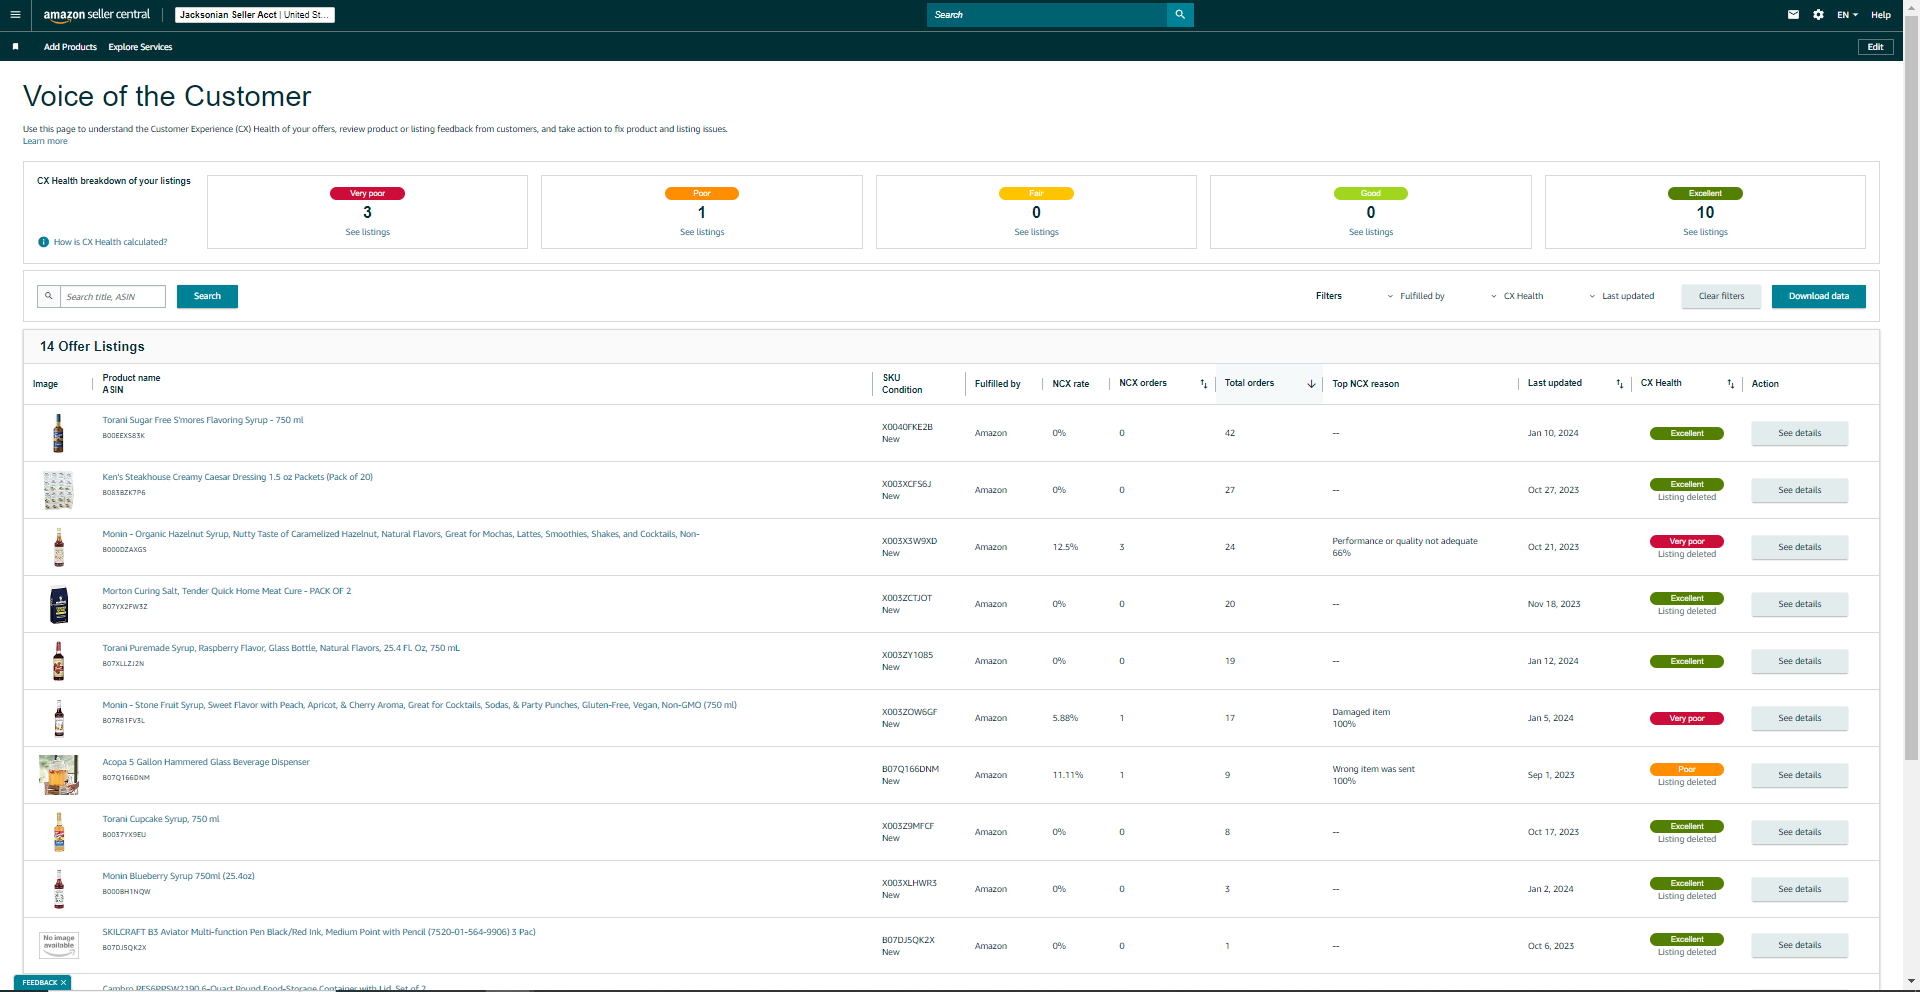
Task: Expand the CX Health filter dropdown
Action: pos(1517,296)
